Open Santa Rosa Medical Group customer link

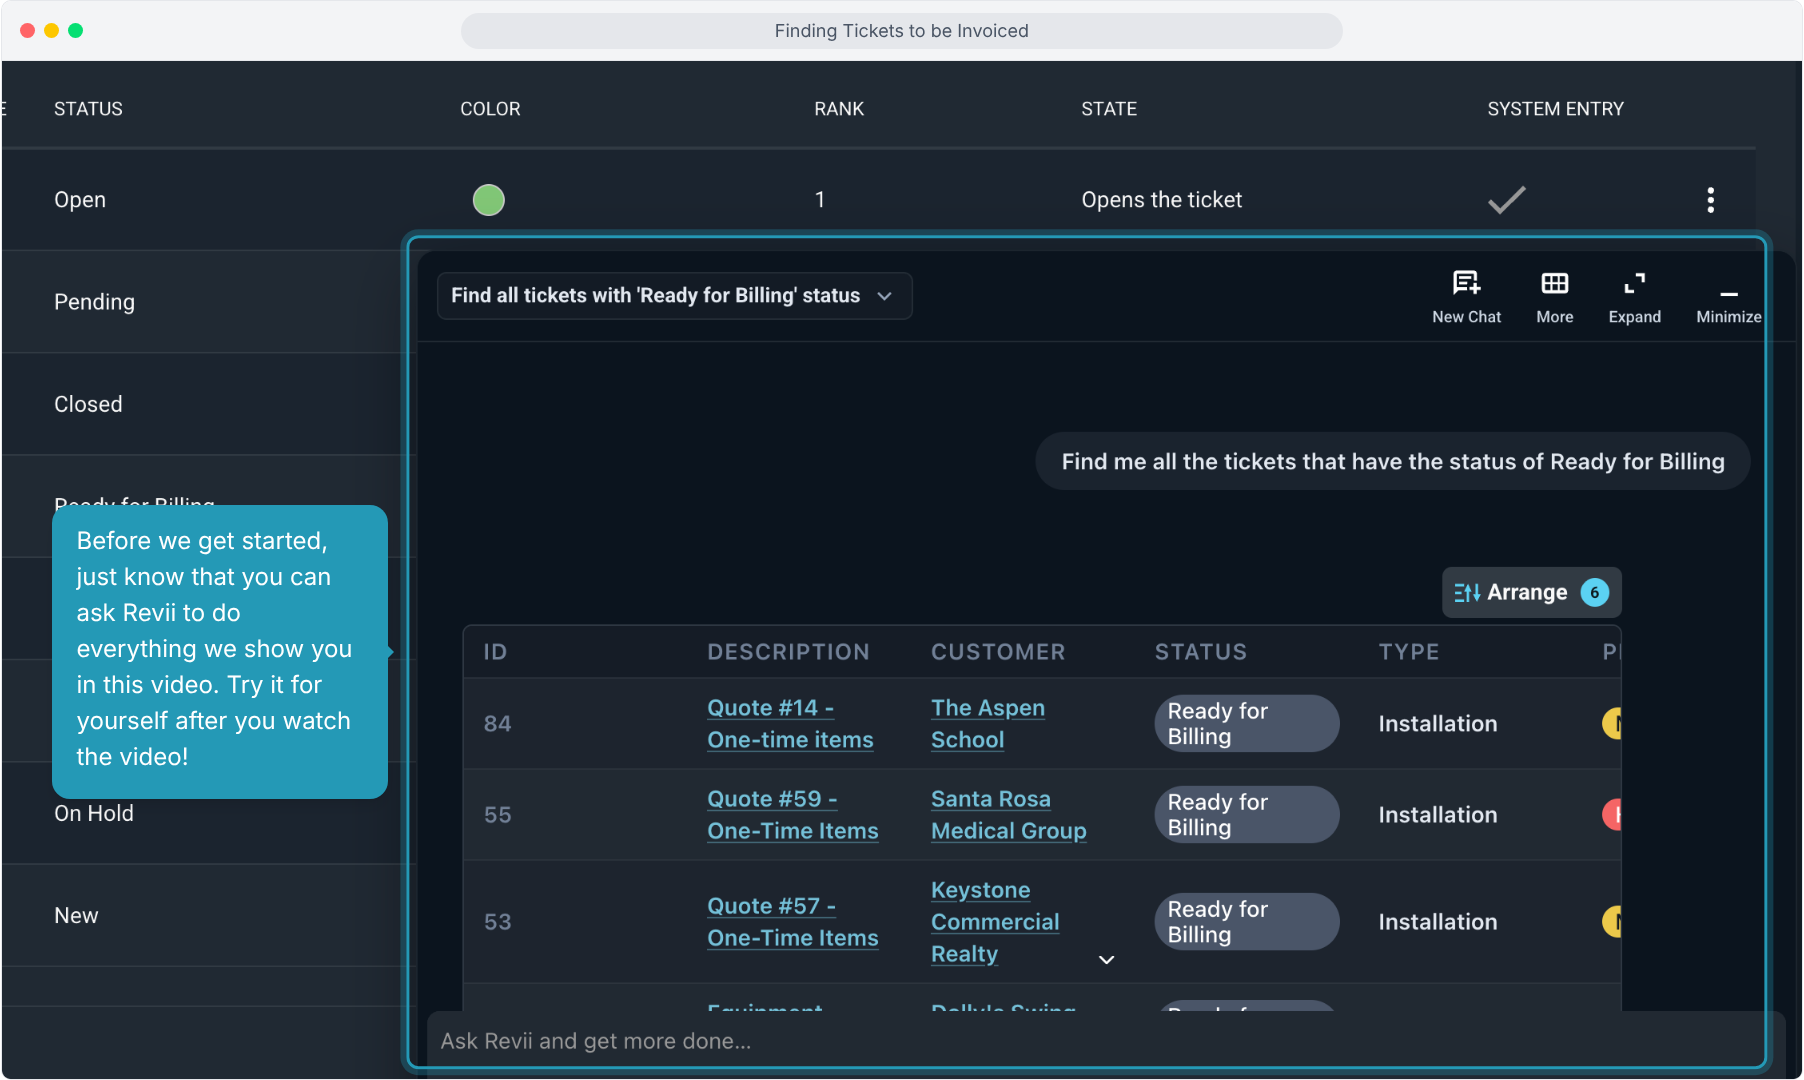(1008, 815)
